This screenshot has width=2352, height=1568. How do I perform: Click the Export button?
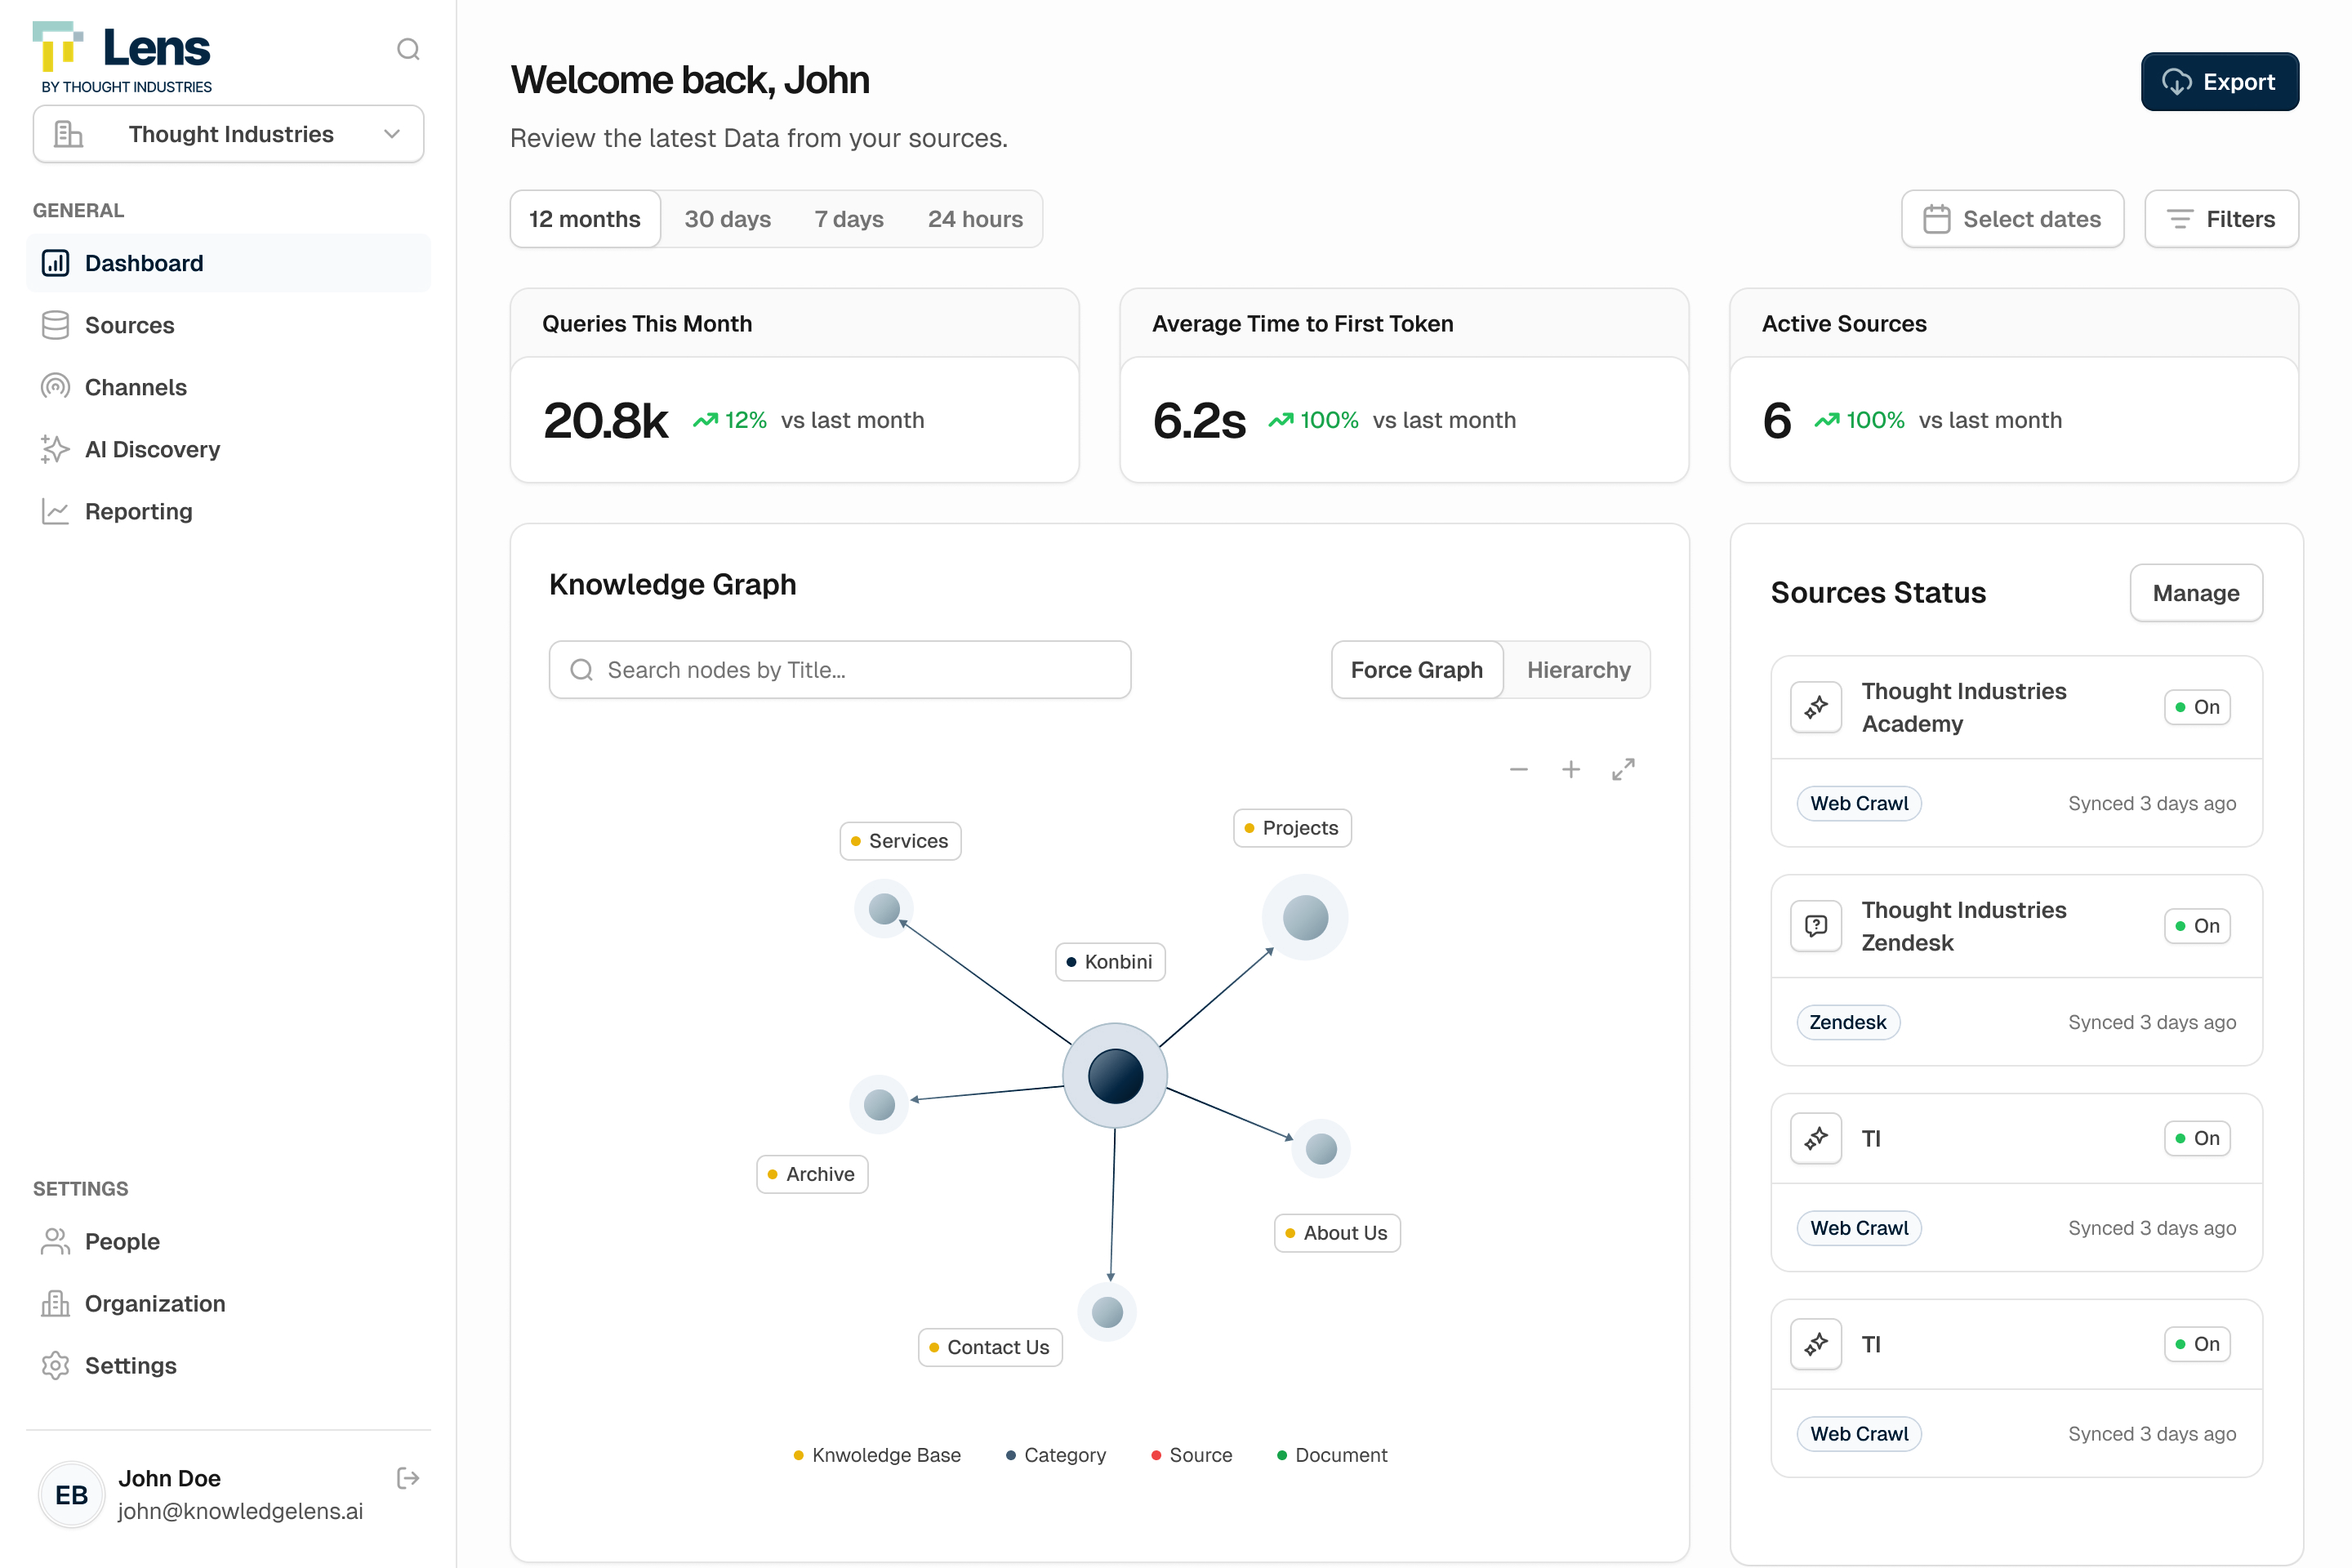tap(2219, 82)
